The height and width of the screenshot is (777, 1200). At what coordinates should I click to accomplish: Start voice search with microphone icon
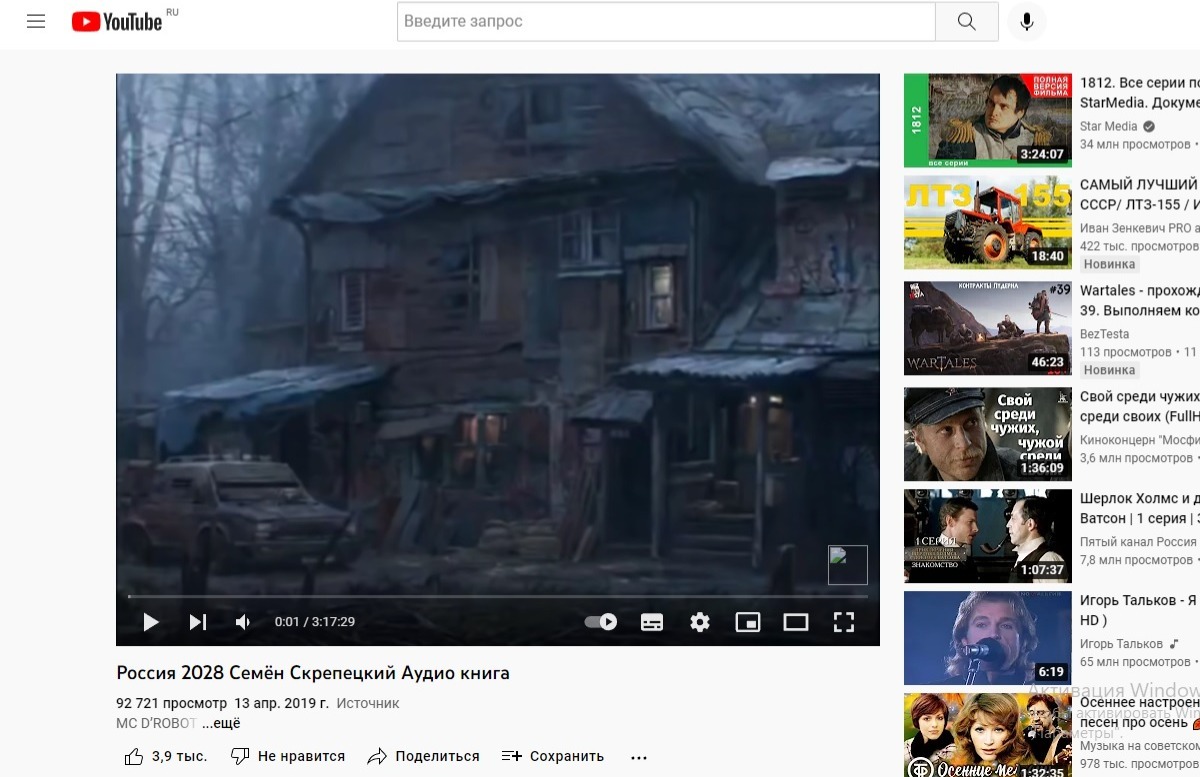[1026, 21]
